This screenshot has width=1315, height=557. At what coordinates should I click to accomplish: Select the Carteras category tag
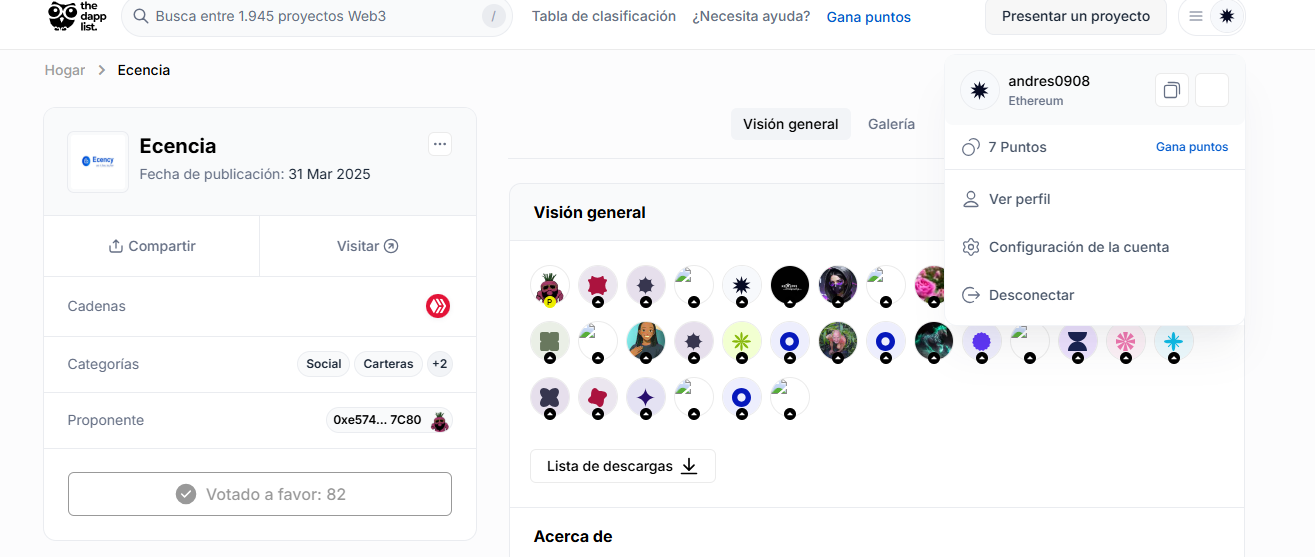tap(388, 364)
